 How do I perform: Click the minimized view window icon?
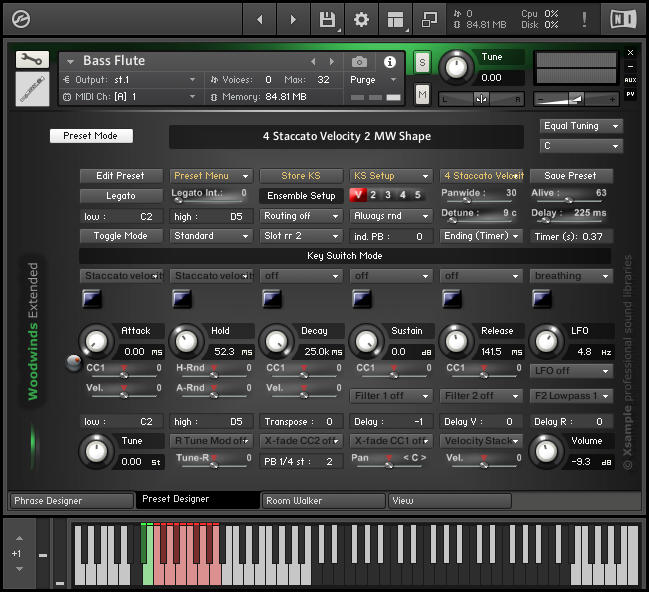[x=429, y=19]
